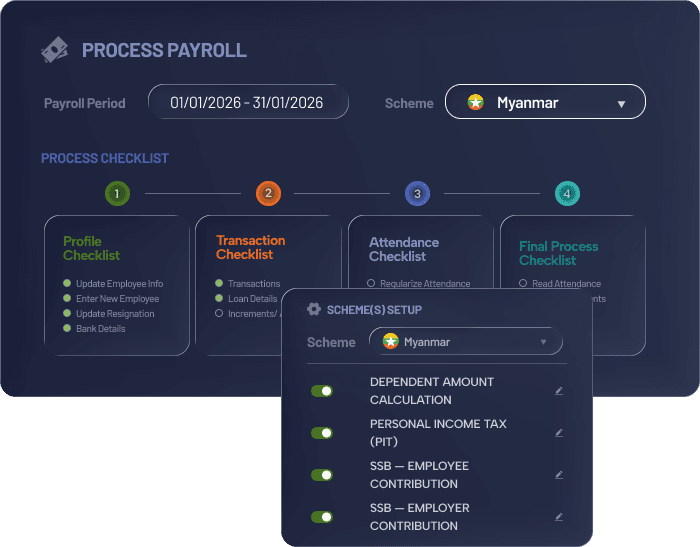Click Increments checklist item
This screenshot has height=547, width=700.
tap(254, 313)
